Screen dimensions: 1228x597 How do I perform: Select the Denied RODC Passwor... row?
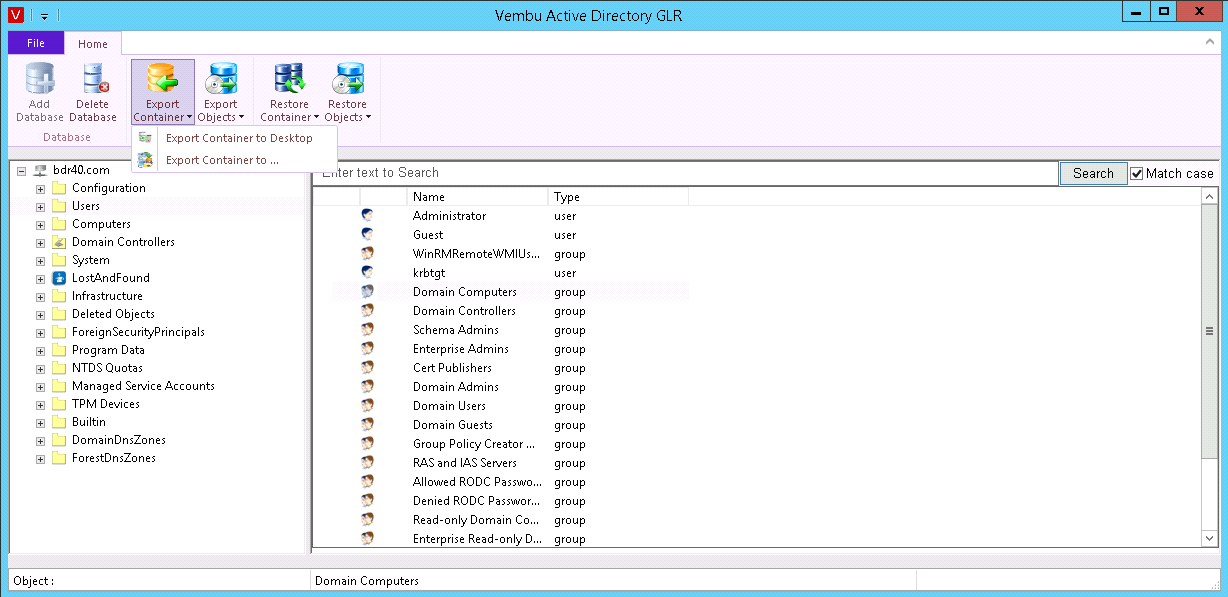[510, 501]
